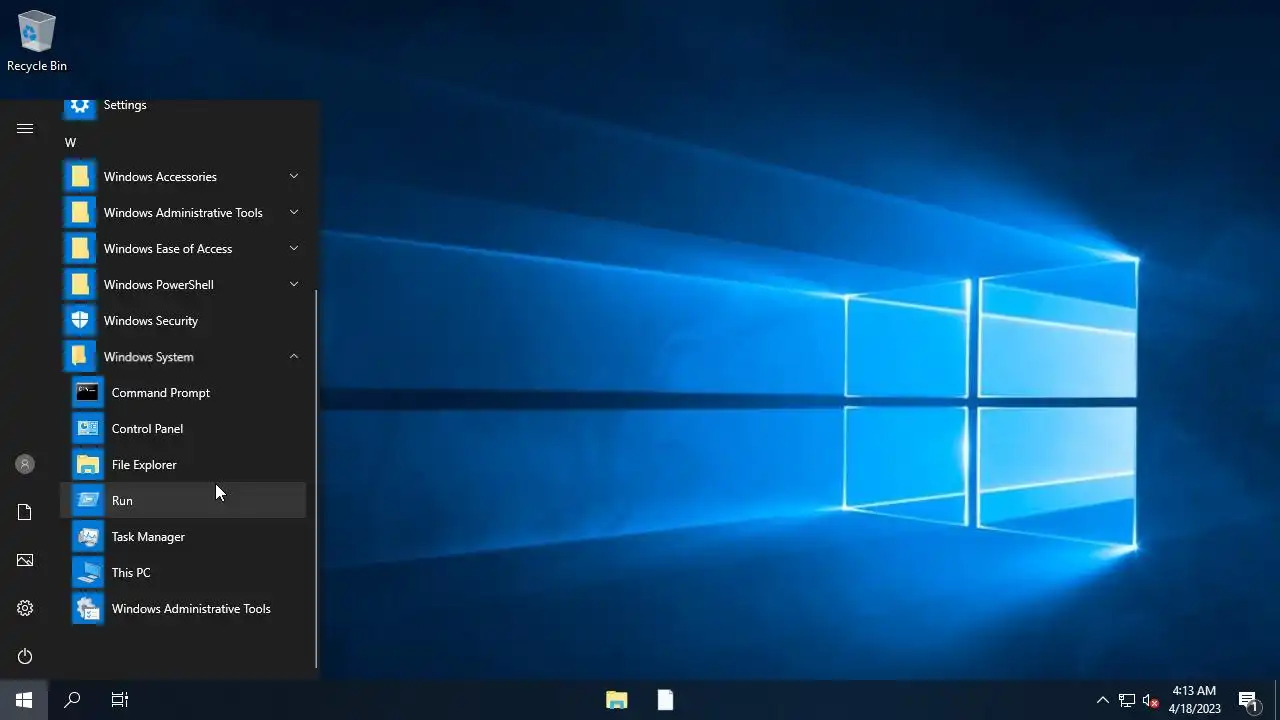The image size is (1280, 720).
Task: Click the Settings app icon in list
Action: point(80,106)
